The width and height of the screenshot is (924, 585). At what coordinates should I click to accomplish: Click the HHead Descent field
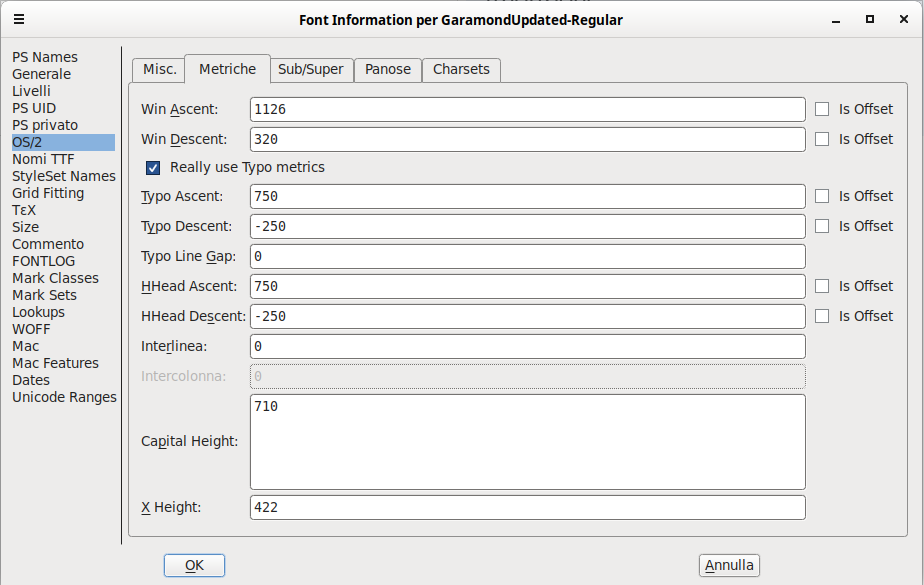point(527,316)
